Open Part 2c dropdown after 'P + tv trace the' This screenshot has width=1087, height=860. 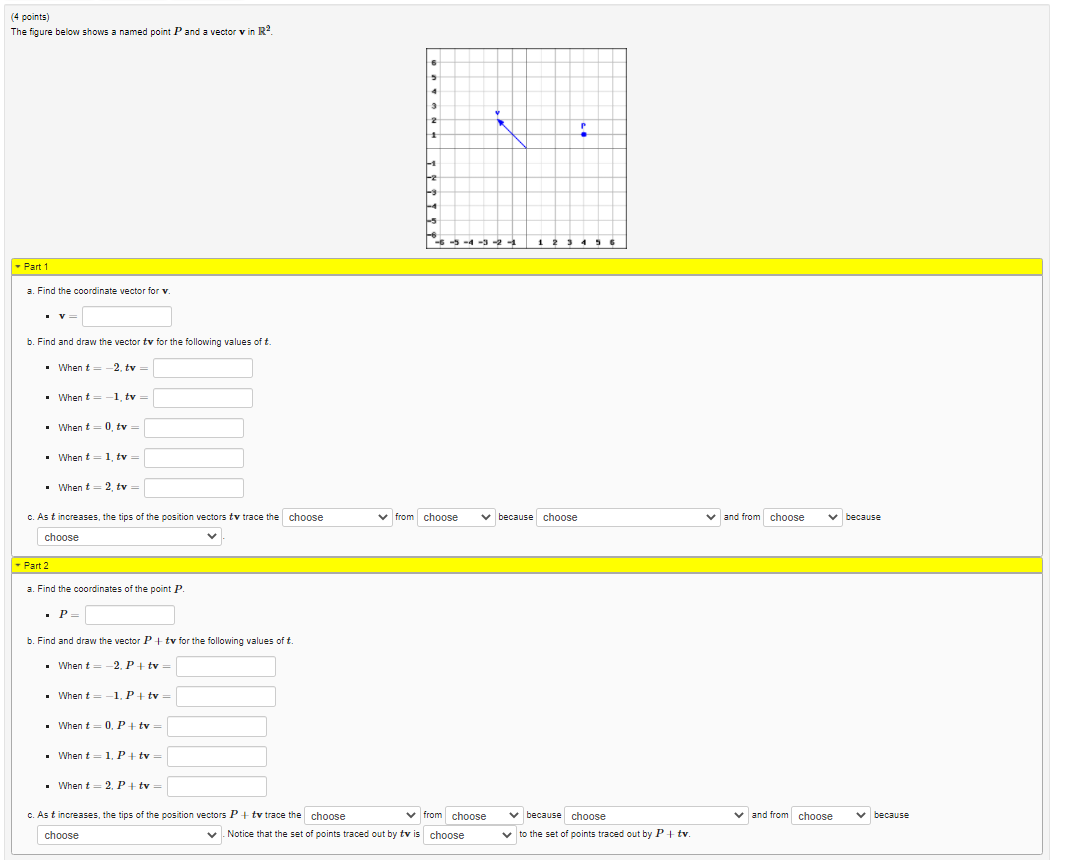[363, 816]
